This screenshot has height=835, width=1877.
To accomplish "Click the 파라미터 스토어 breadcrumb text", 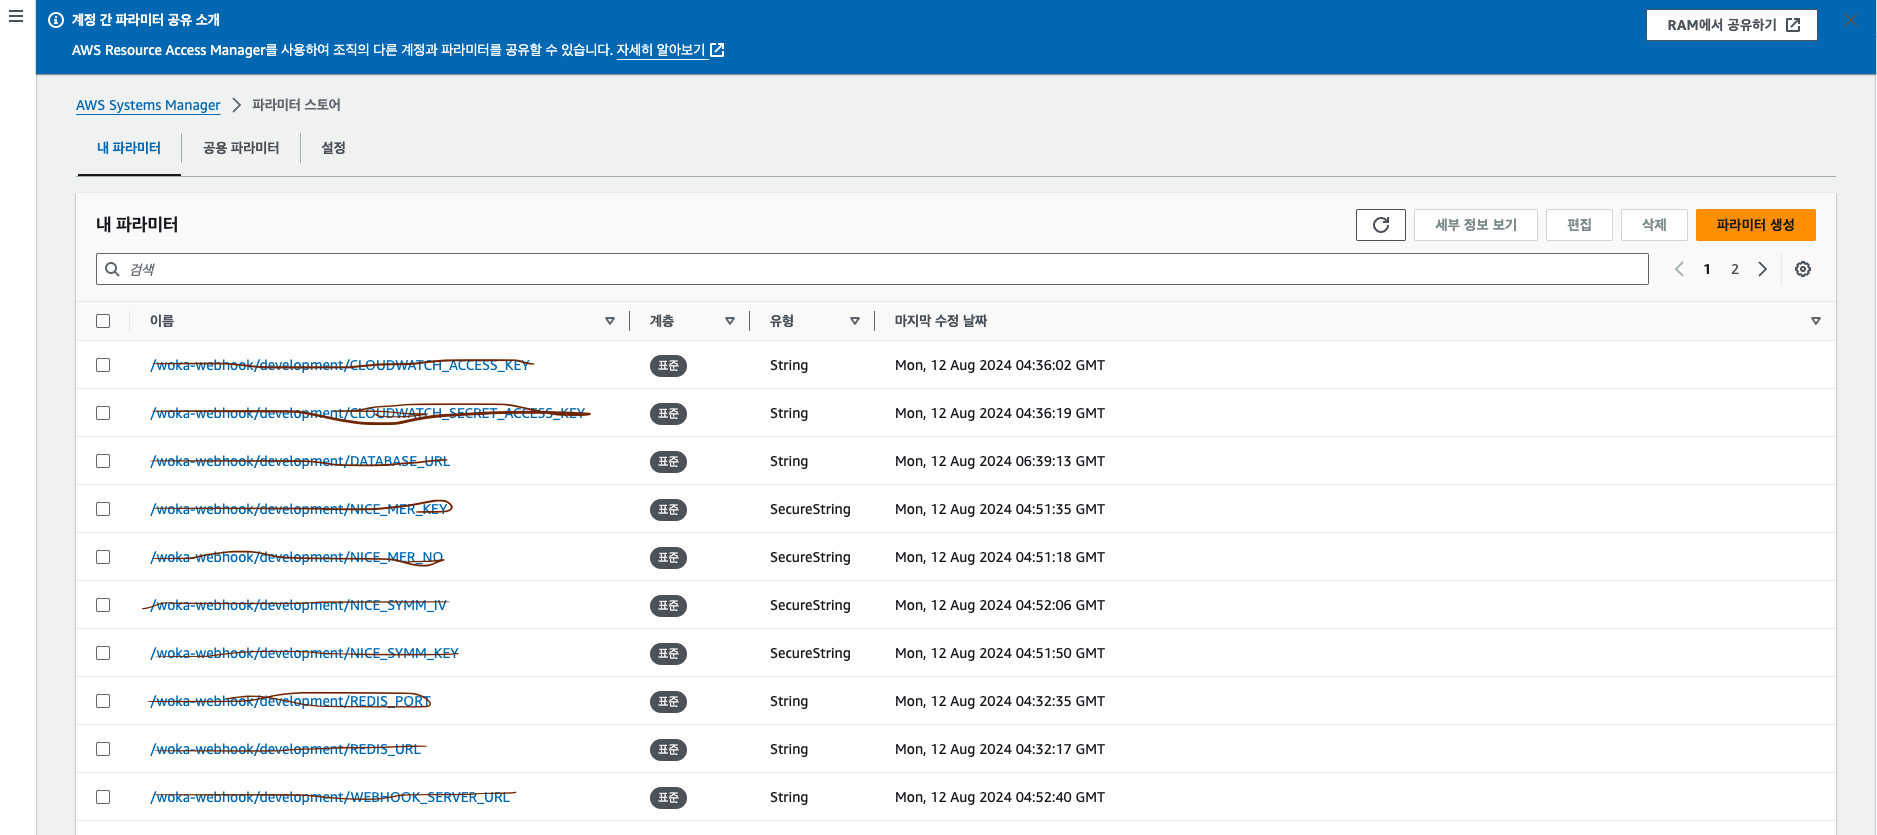I will coord(296,105).
